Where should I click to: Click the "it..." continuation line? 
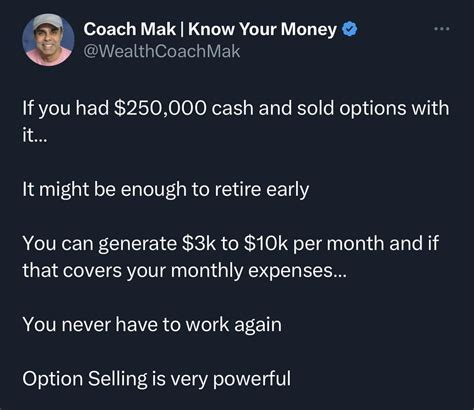[35, 136]
